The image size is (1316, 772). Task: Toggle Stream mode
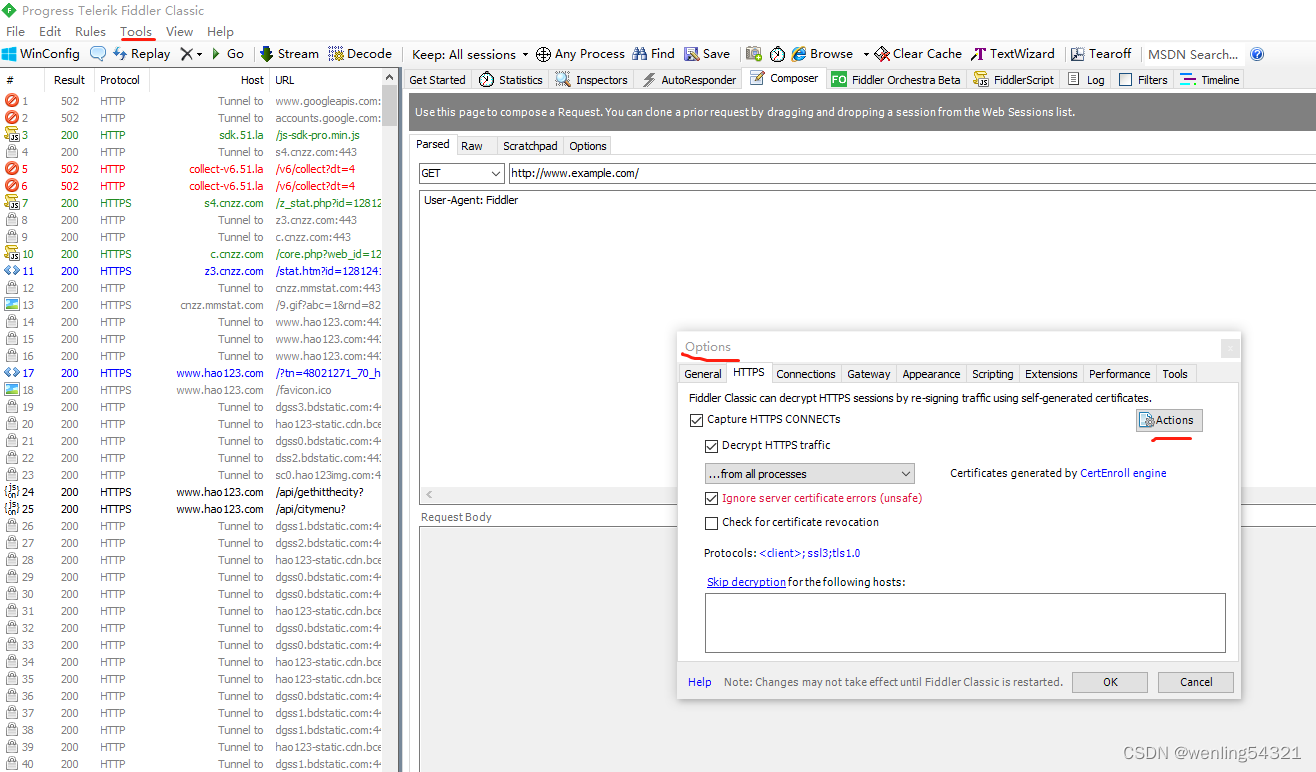(x=289, y=54)
